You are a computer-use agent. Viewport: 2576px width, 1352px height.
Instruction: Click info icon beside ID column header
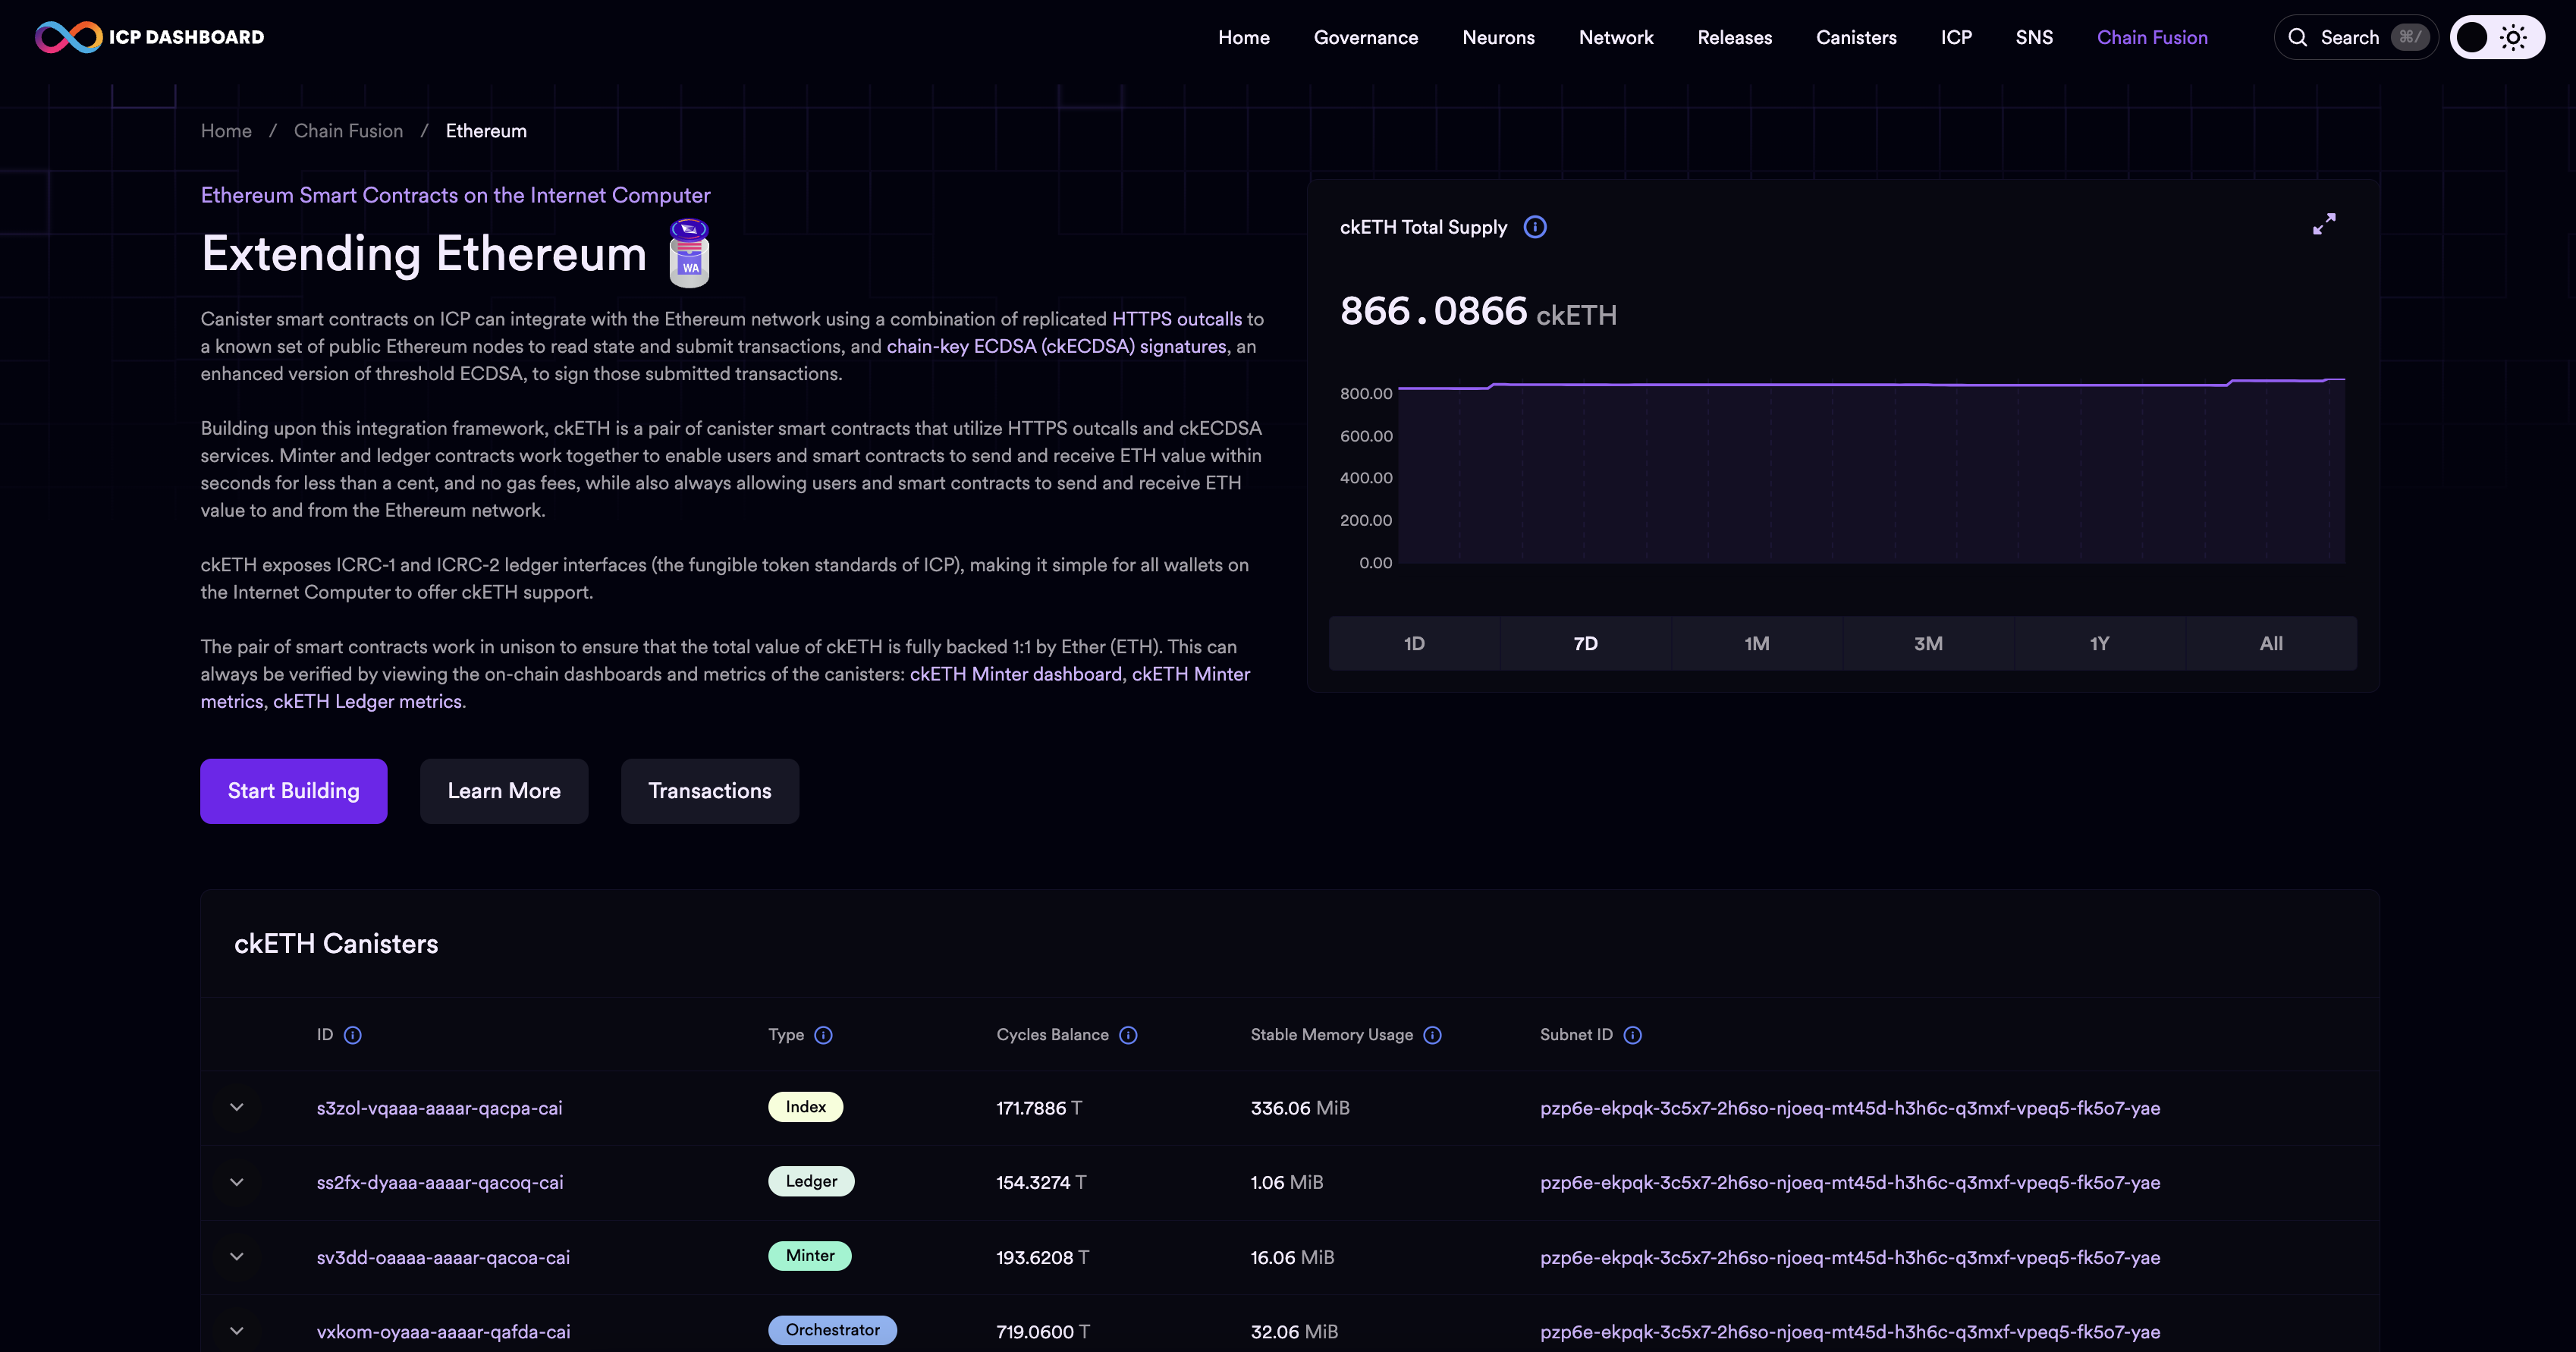tap(353, 1035)
